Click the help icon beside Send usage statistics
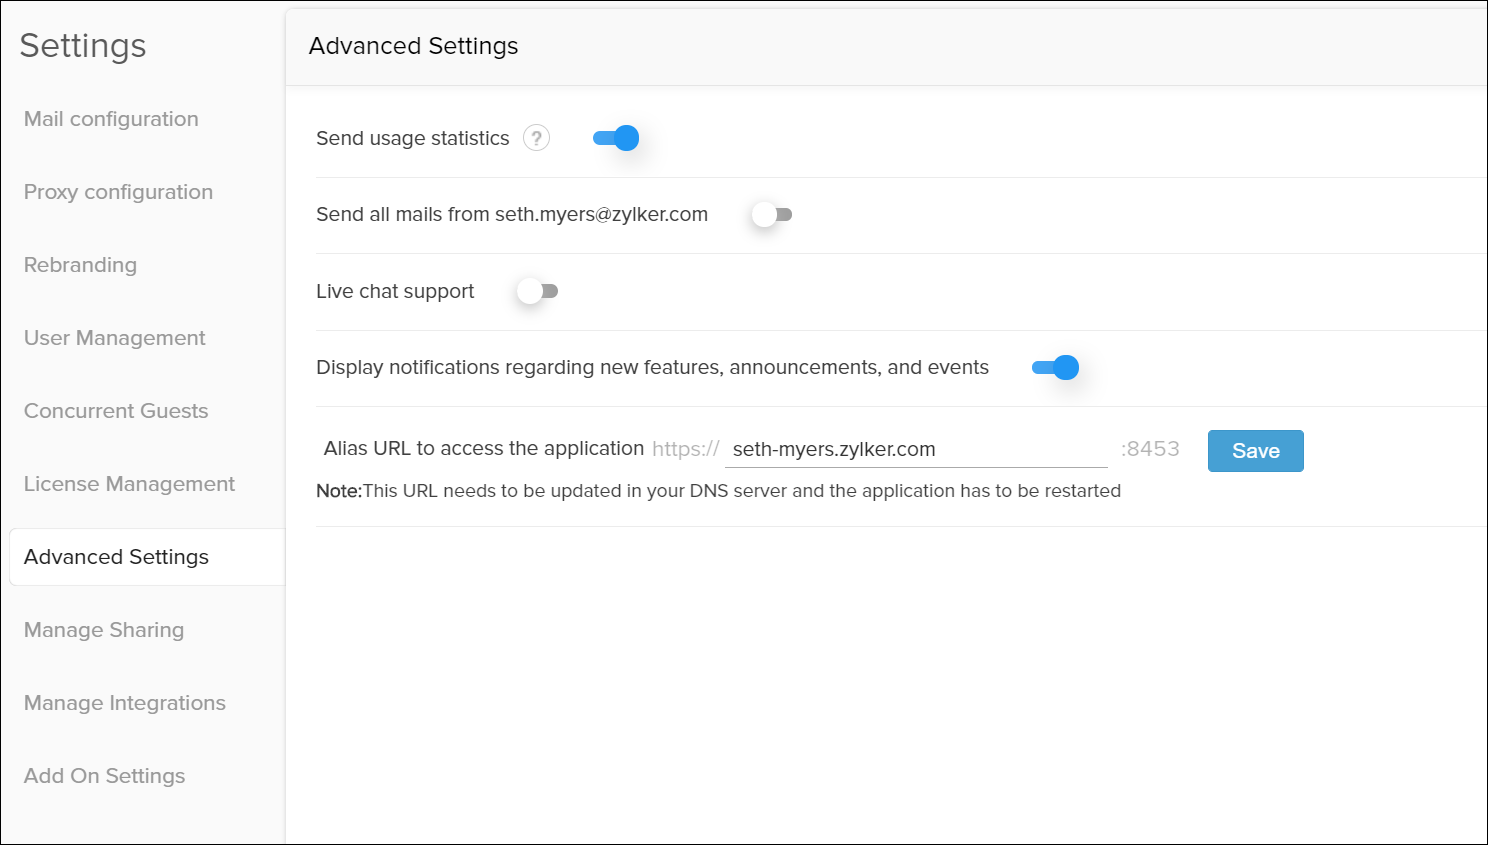1488x845 pixels. 536,138
